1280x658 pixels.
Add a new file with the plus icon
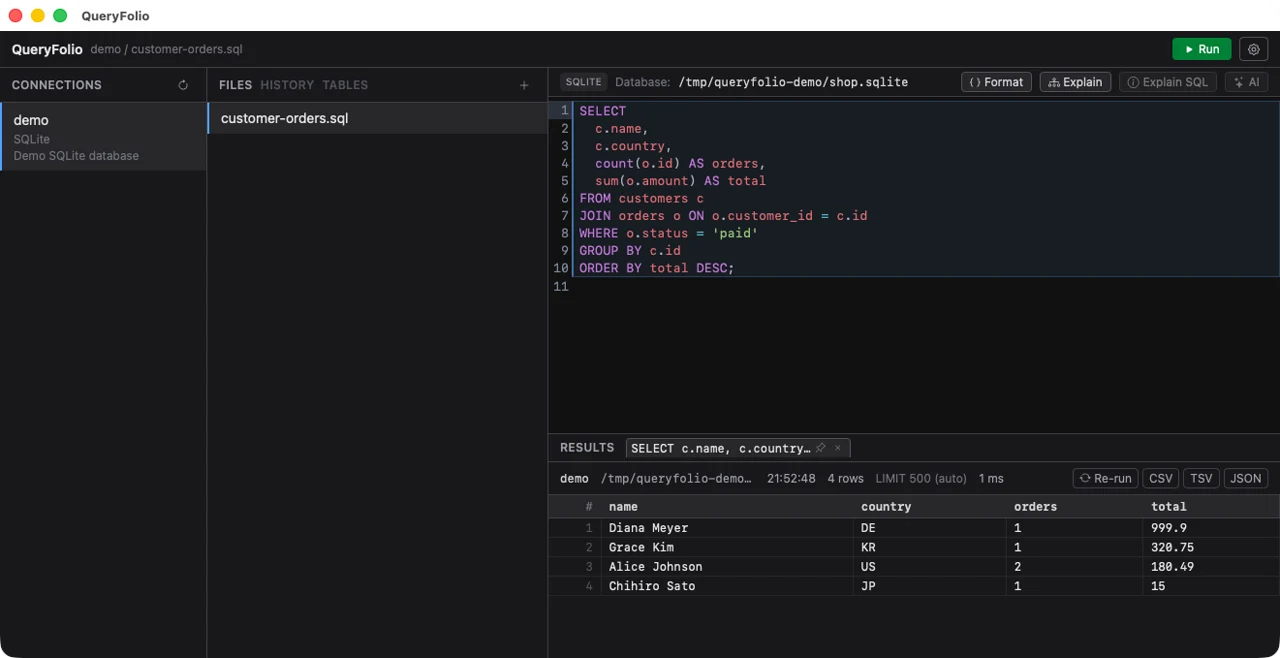[524, 85]
